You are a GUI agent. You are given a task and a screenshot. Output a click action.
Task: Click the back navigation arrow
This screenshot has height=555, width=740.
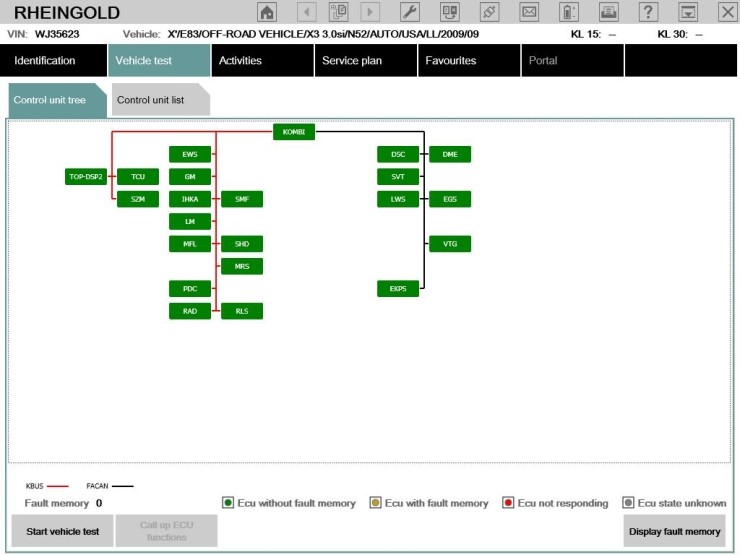point(307,12)
